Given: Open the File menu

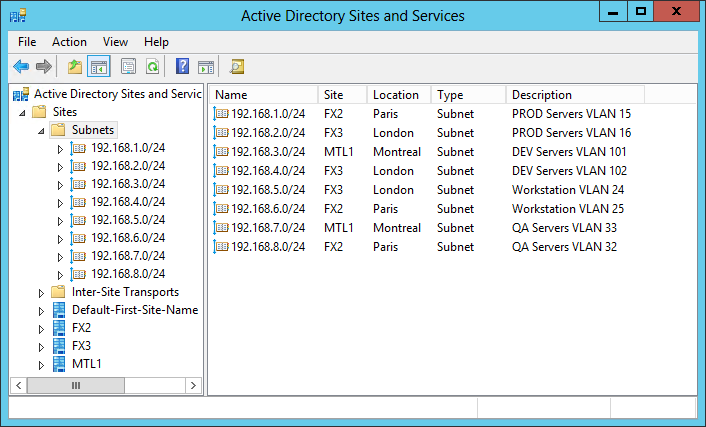Looking at the screenshot, I should pos(27,42).
